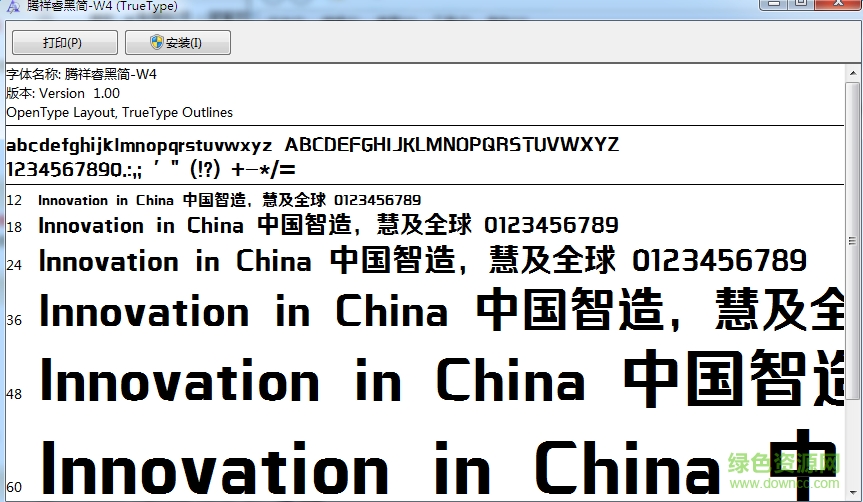863x502 pixels.
Task: Click the 18-point Innovation in China sample
Action: pyautogui.click(x=328, y=225)
